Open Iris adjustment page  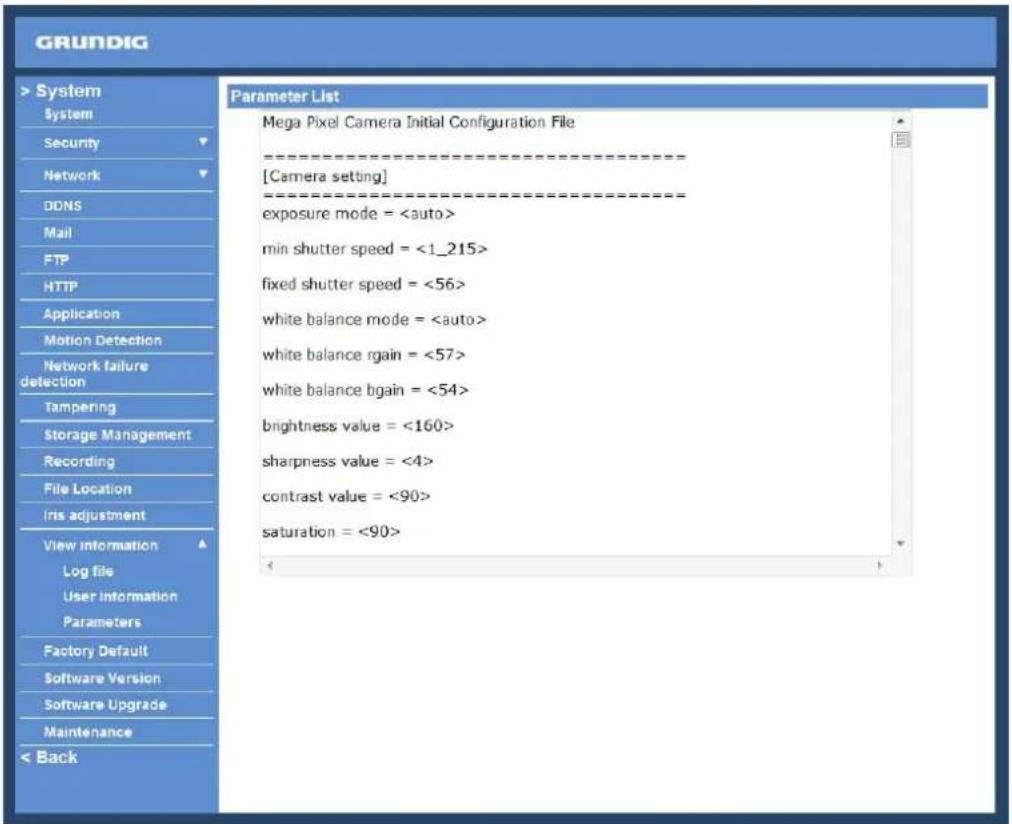tap(94, 516)
